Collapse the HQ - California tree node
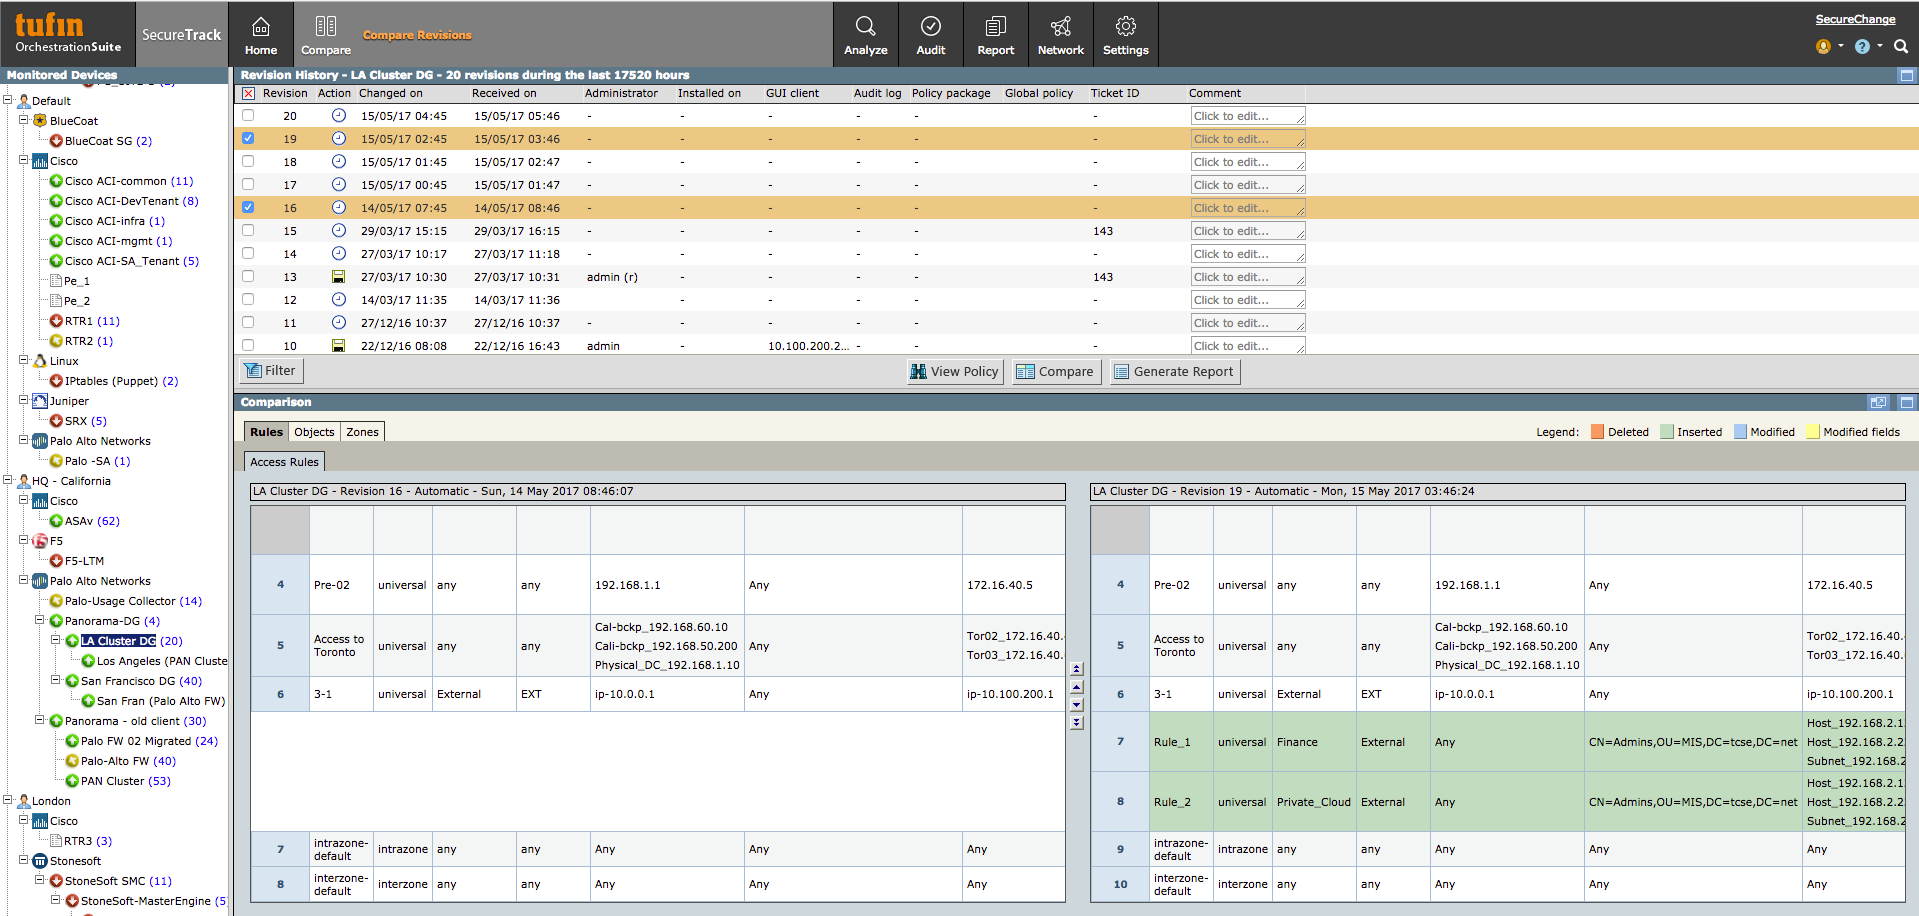The width and height of the screenshot is (1919, 916). click(x=8, y=479)
